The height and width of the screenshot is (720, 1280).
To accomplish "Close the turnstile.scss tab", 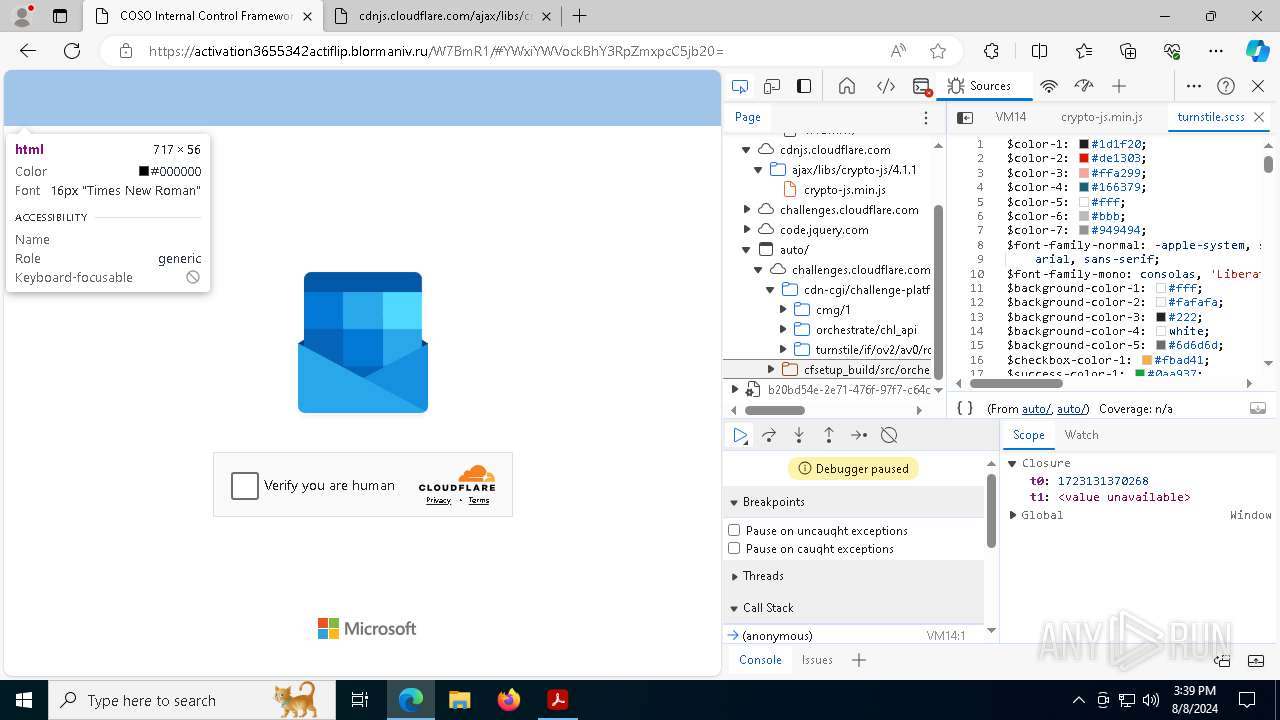I will 1259,117.
